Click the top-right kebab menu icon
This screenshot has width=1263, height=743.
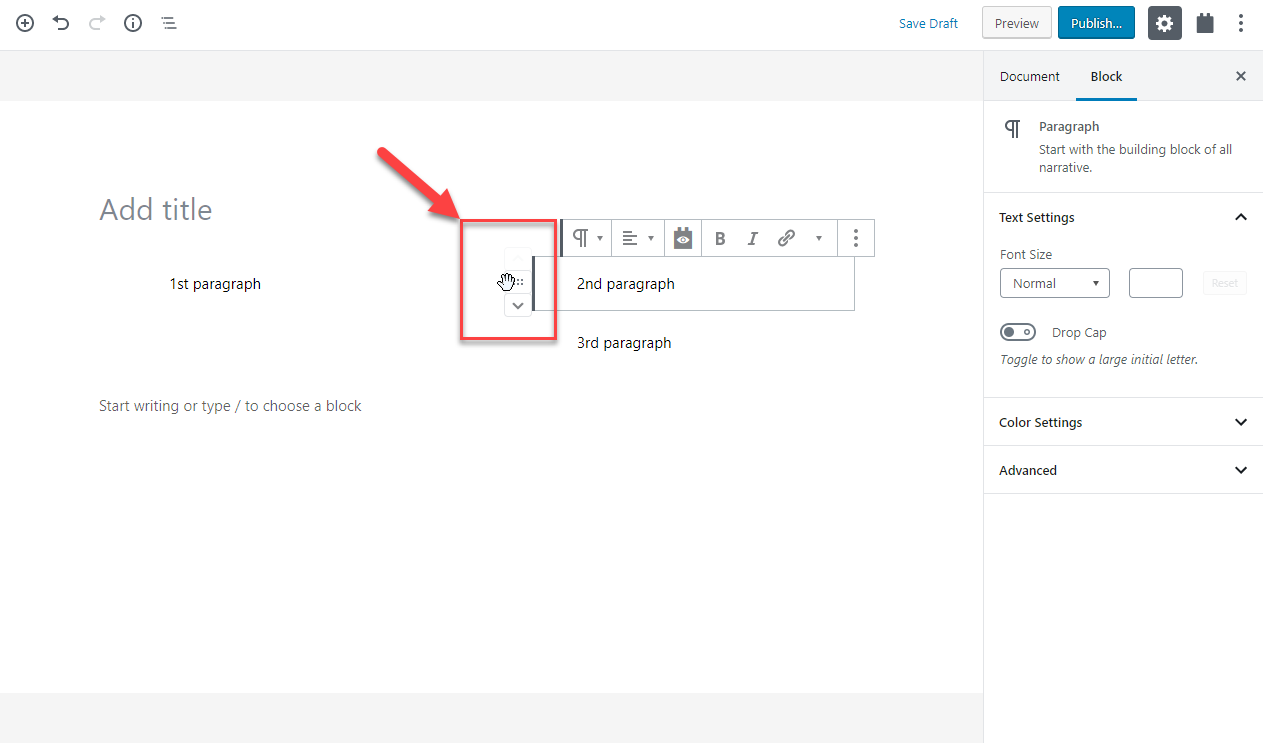(x=1241, y=22)
